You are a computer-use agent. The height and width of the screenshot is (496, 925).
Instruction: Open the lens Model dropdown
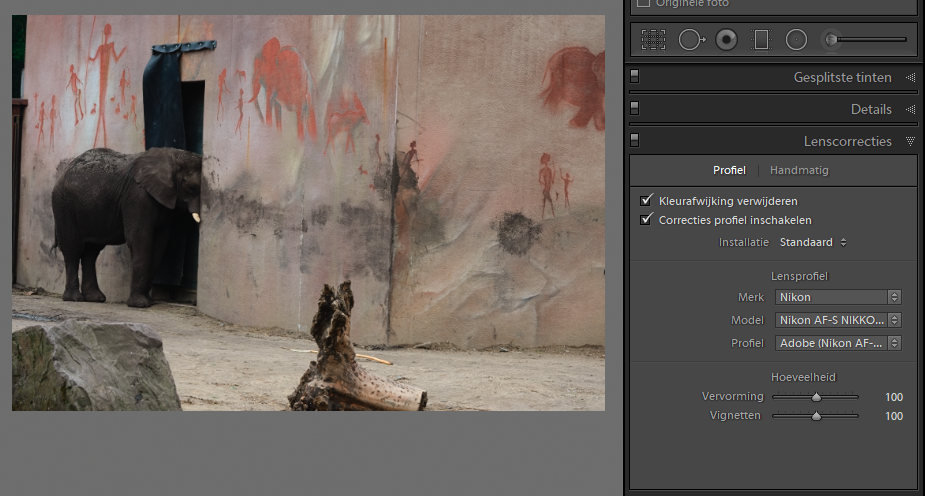point(838,320)
